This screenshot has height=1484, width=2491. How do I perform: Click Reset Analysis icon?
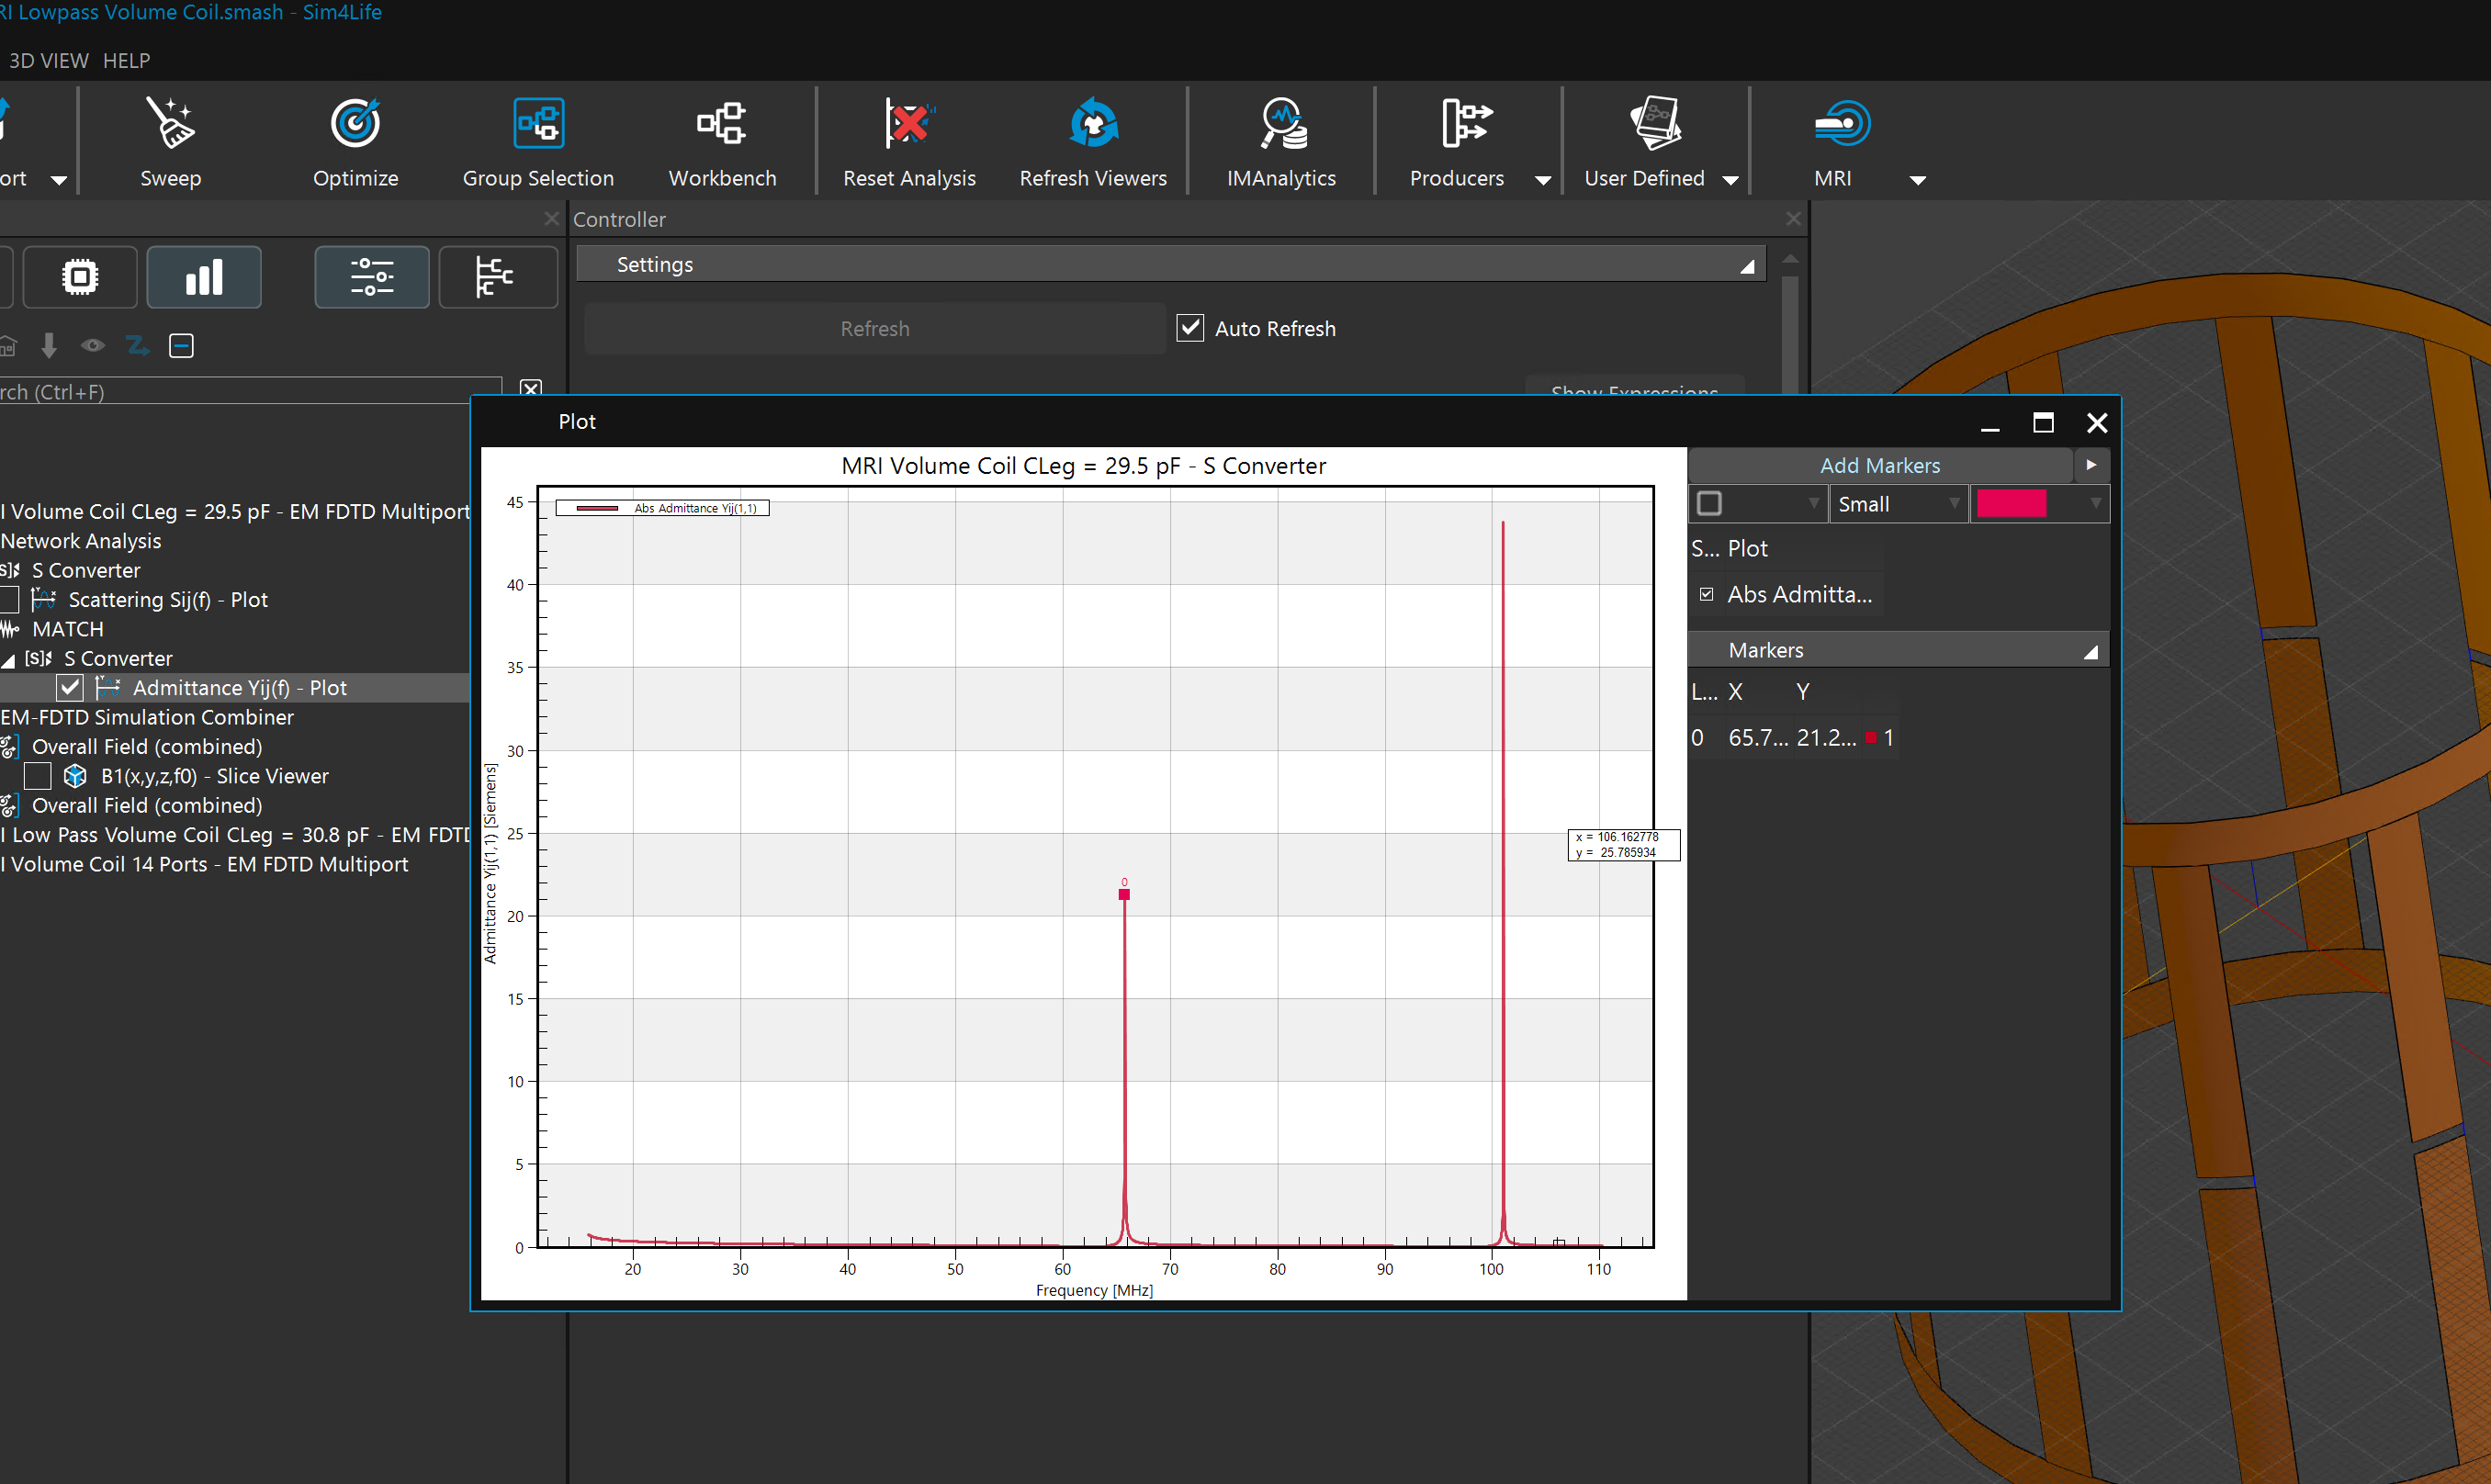pyautogui.click(x=908, y=124)
